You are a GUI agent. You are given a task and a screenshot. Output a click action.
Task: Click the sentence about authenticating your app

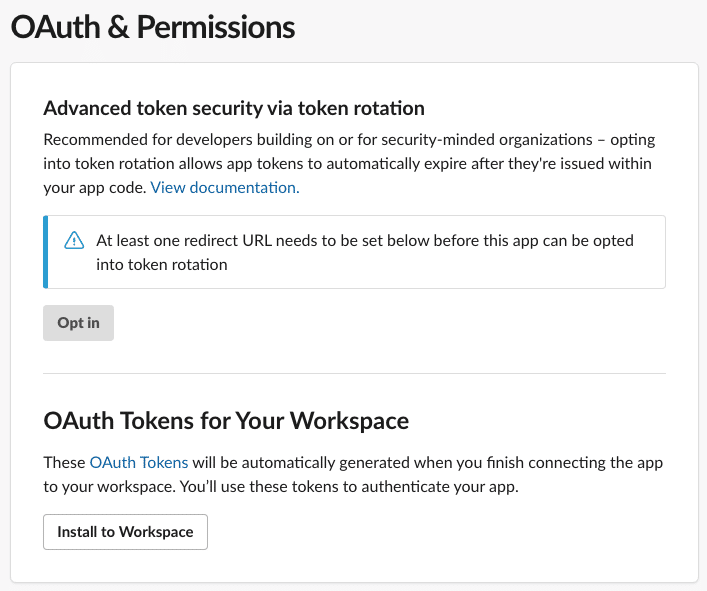coord(349,487)
